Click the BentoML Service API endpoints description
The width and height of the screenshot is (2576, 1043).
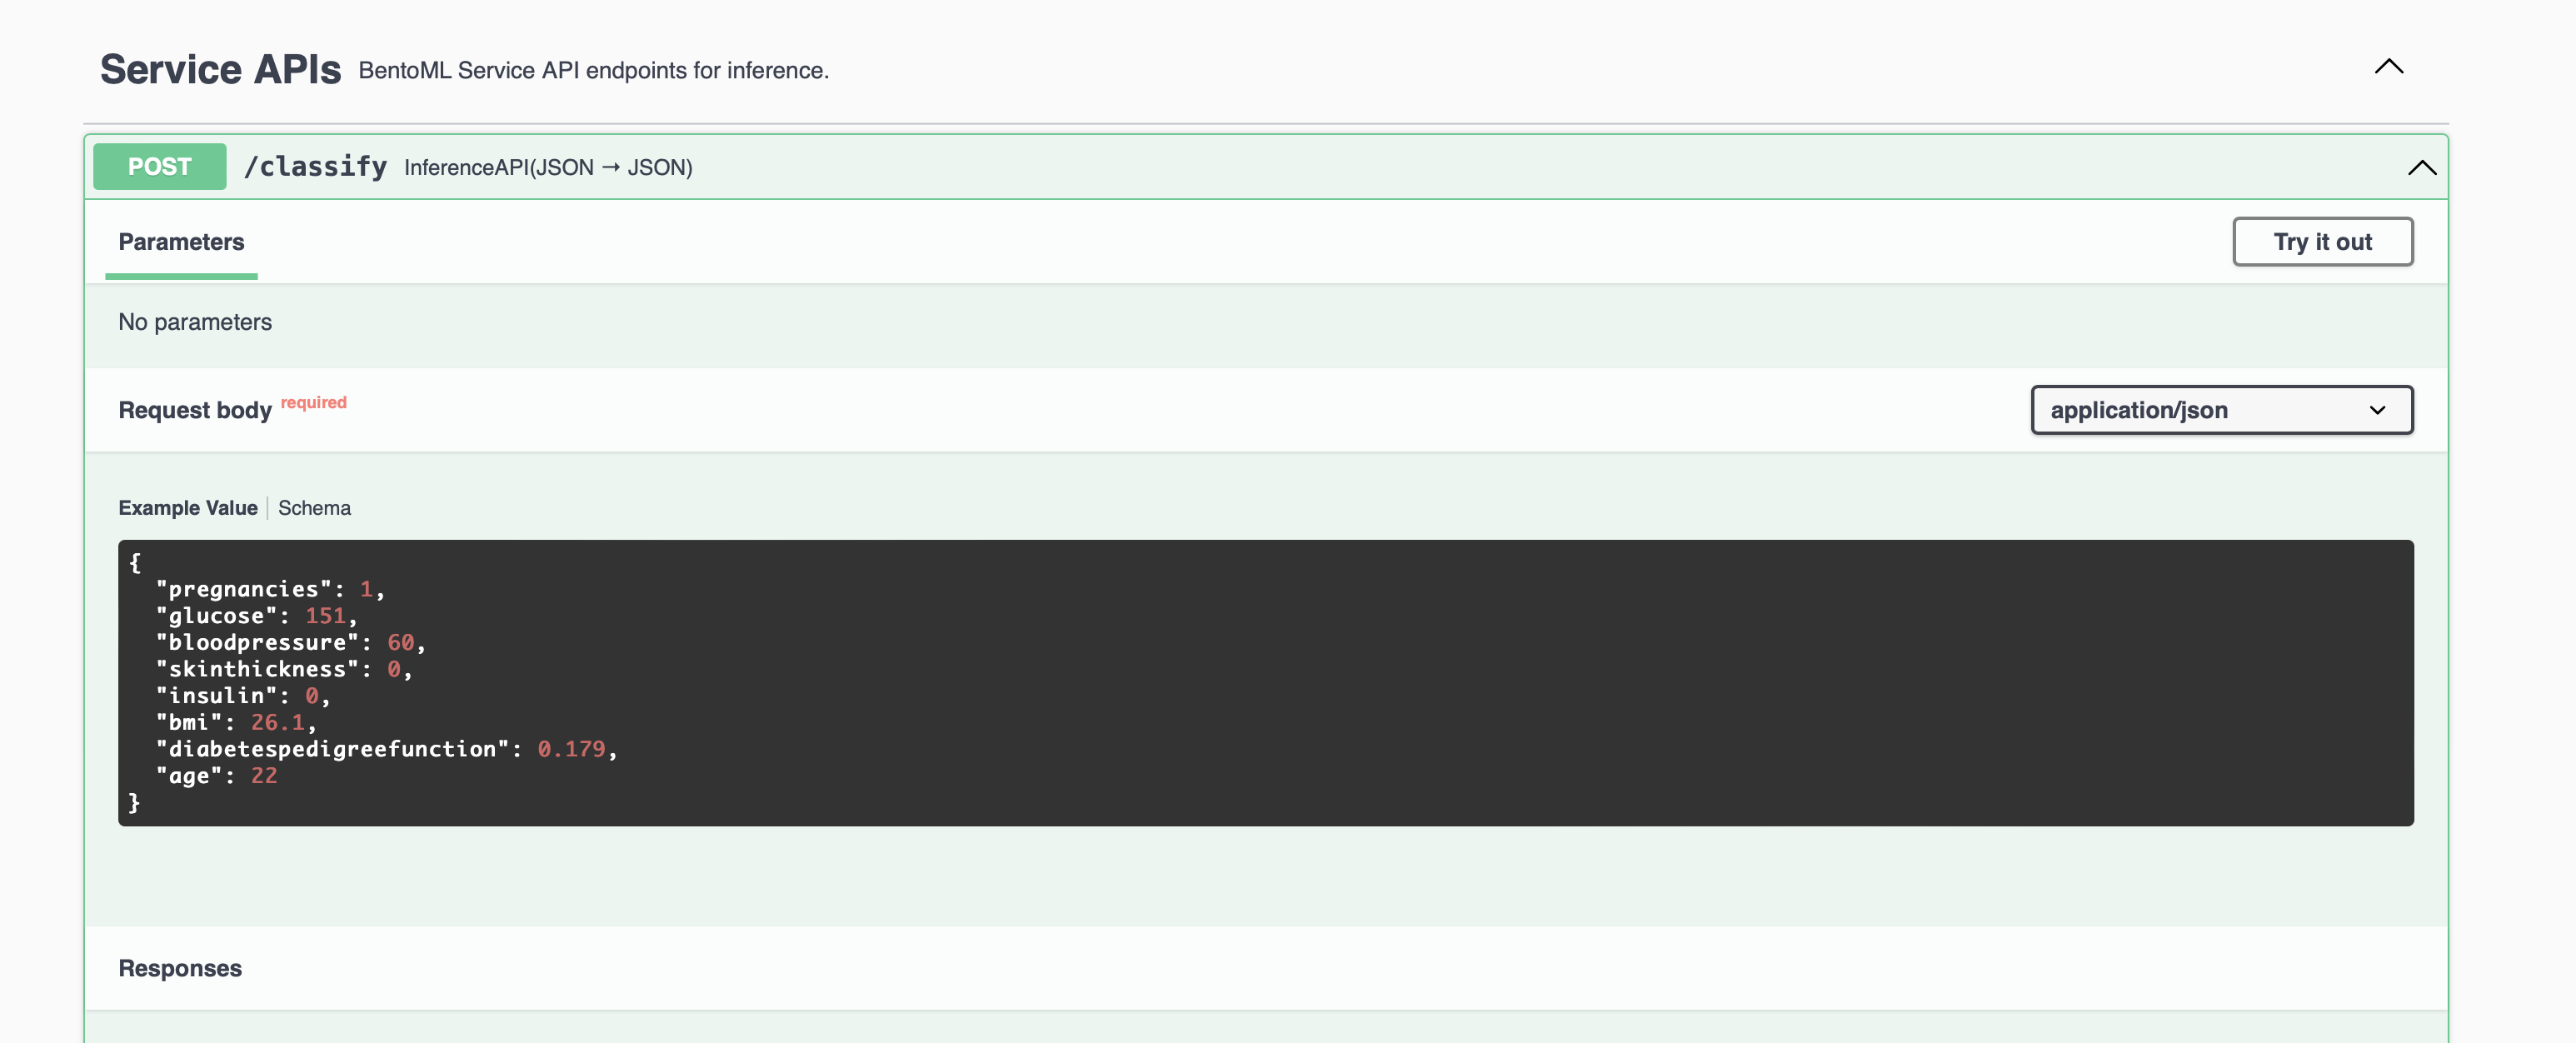click(x=594, y=70)
